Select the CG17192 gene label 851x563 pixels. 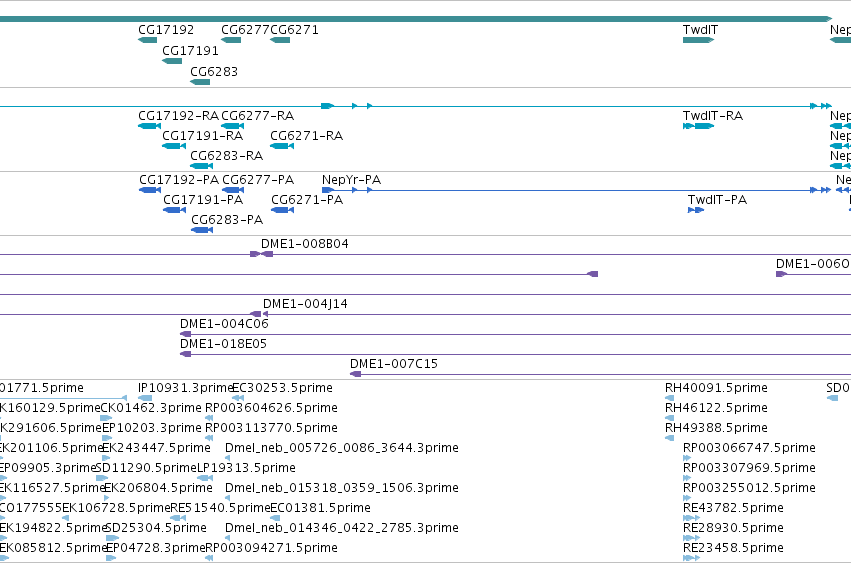tap(166, 30)
